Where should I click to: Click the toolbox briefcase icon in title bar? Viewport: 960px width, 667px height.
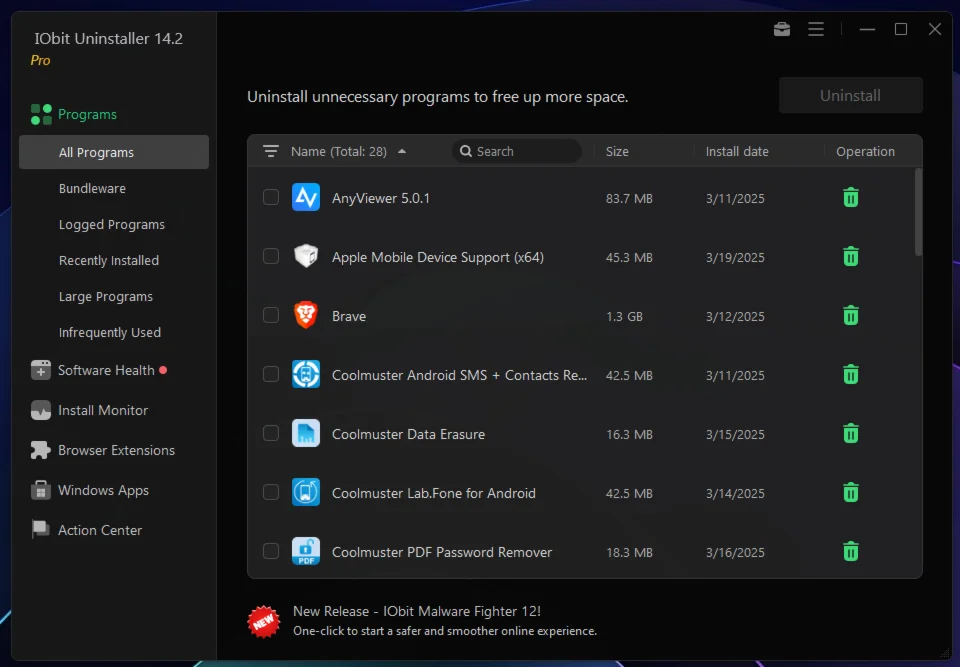(782, 29)
